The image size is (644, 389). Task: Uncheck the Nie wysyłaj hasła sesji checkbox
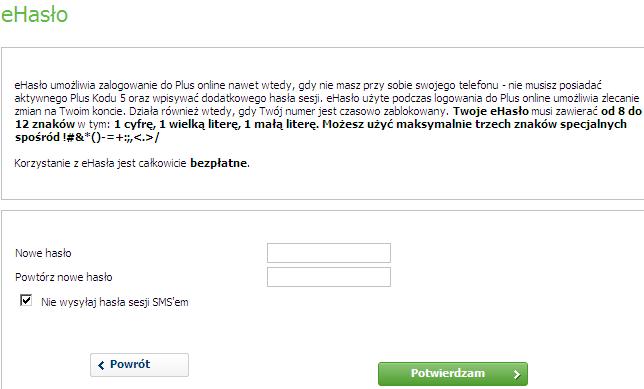click(26, 300)
